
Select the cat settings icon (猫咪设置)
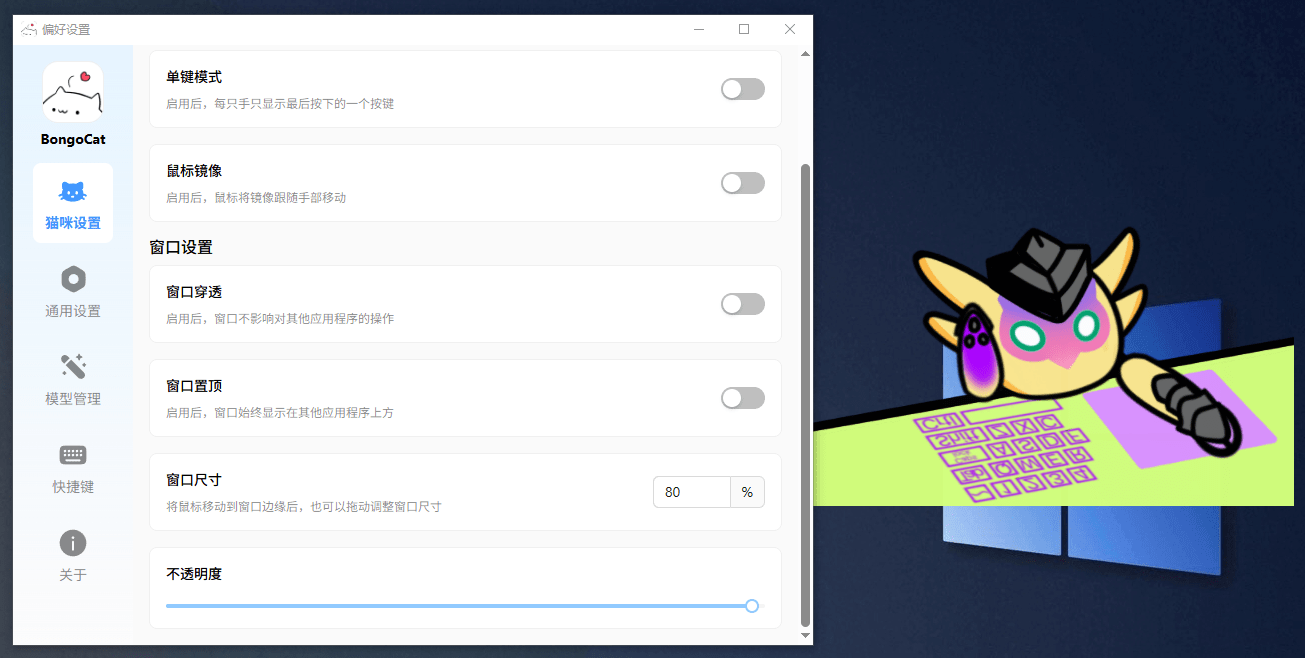pyautogui.click(x=73, y=192)
